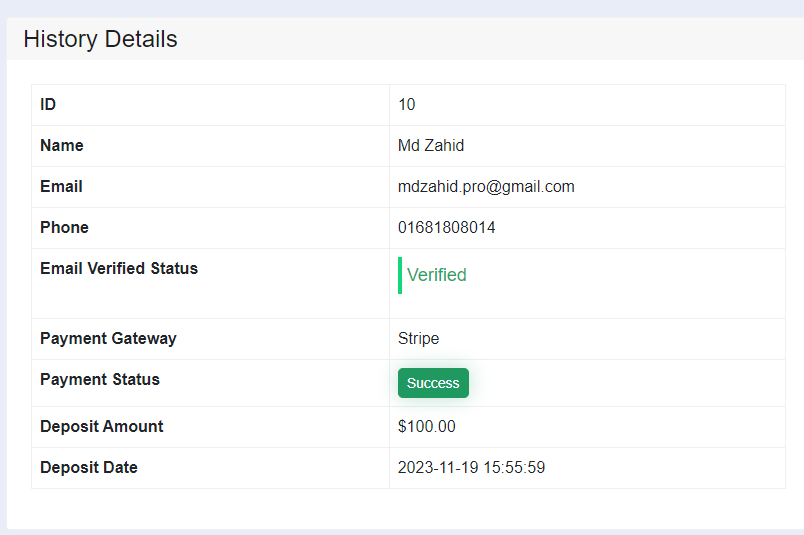804x535 pixels.
Task: Click the Deposit Amount row label
Action: 102,426
